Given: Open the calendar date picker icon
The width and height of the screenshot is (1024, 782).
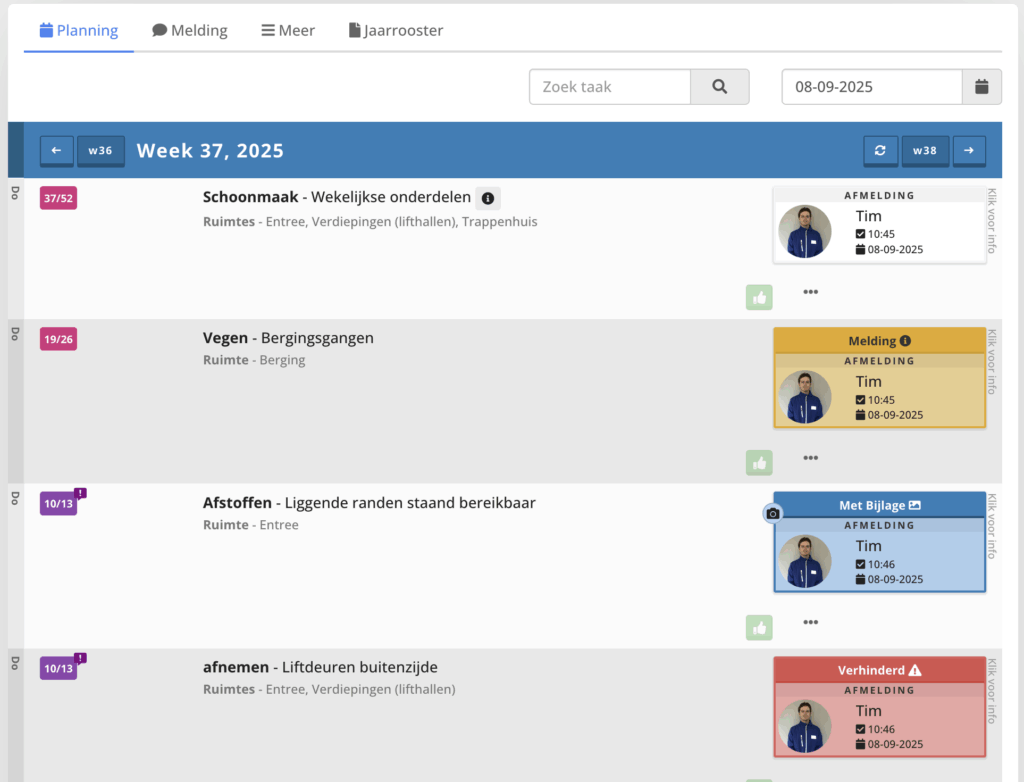Looking at the screenshot, I should pyautogui.click(x=981, y=87).
